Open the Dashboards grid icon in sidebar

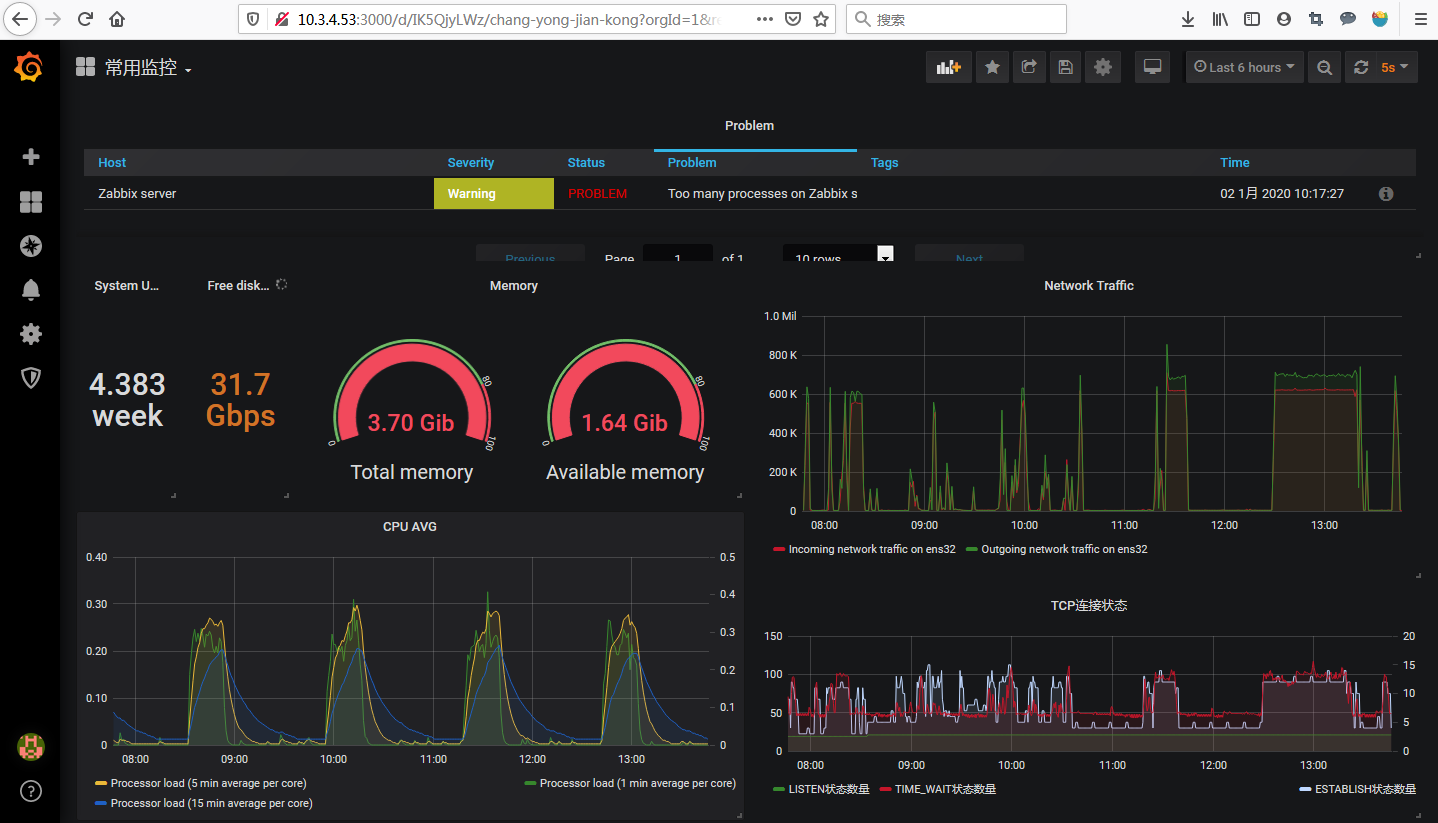pos(31,202)
